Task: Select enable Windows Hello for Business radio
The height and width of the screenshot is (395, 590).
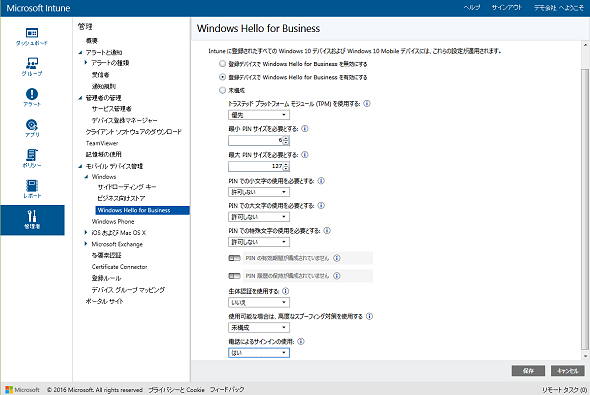Action: point(222,77)
